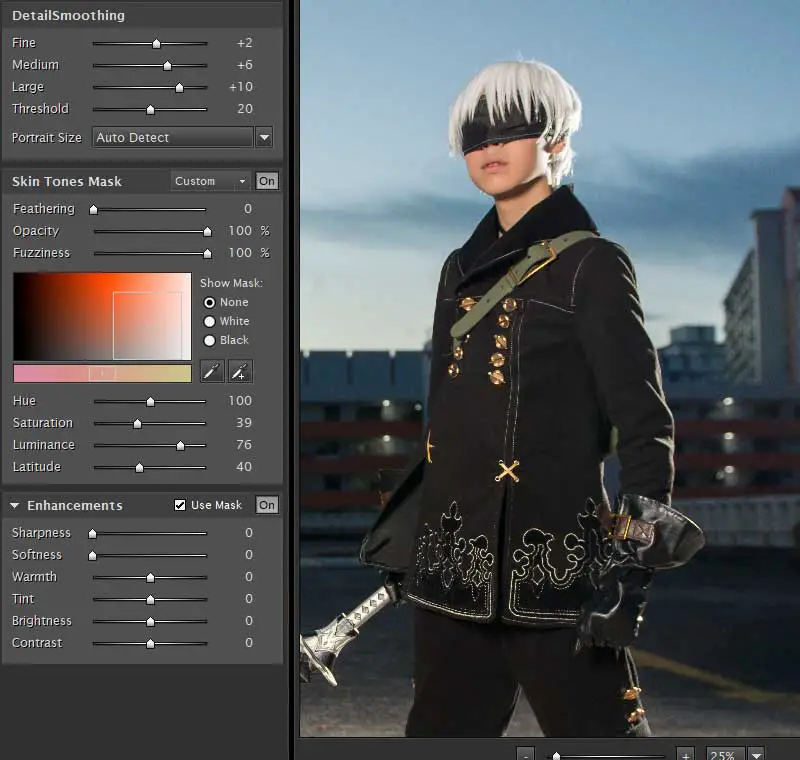Click the Saturation value field 39

(244, 422)
